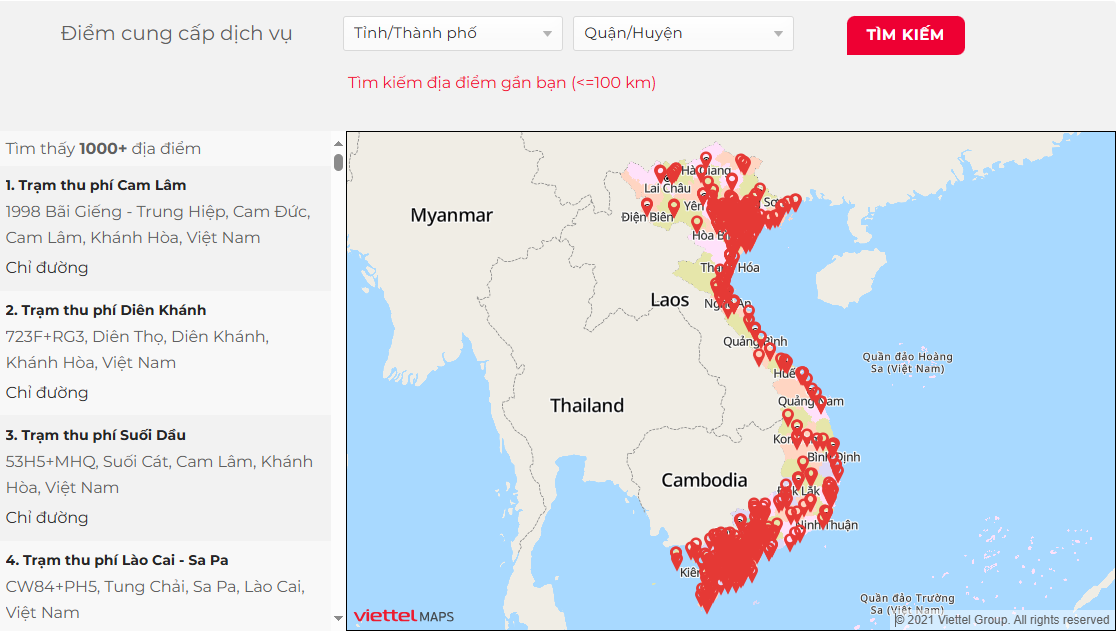Viewport: 1116px width, 634px height.
Task: Select the inland pin left of Quảng Nam
Action: pyautogui.click(x=787, y=415)
